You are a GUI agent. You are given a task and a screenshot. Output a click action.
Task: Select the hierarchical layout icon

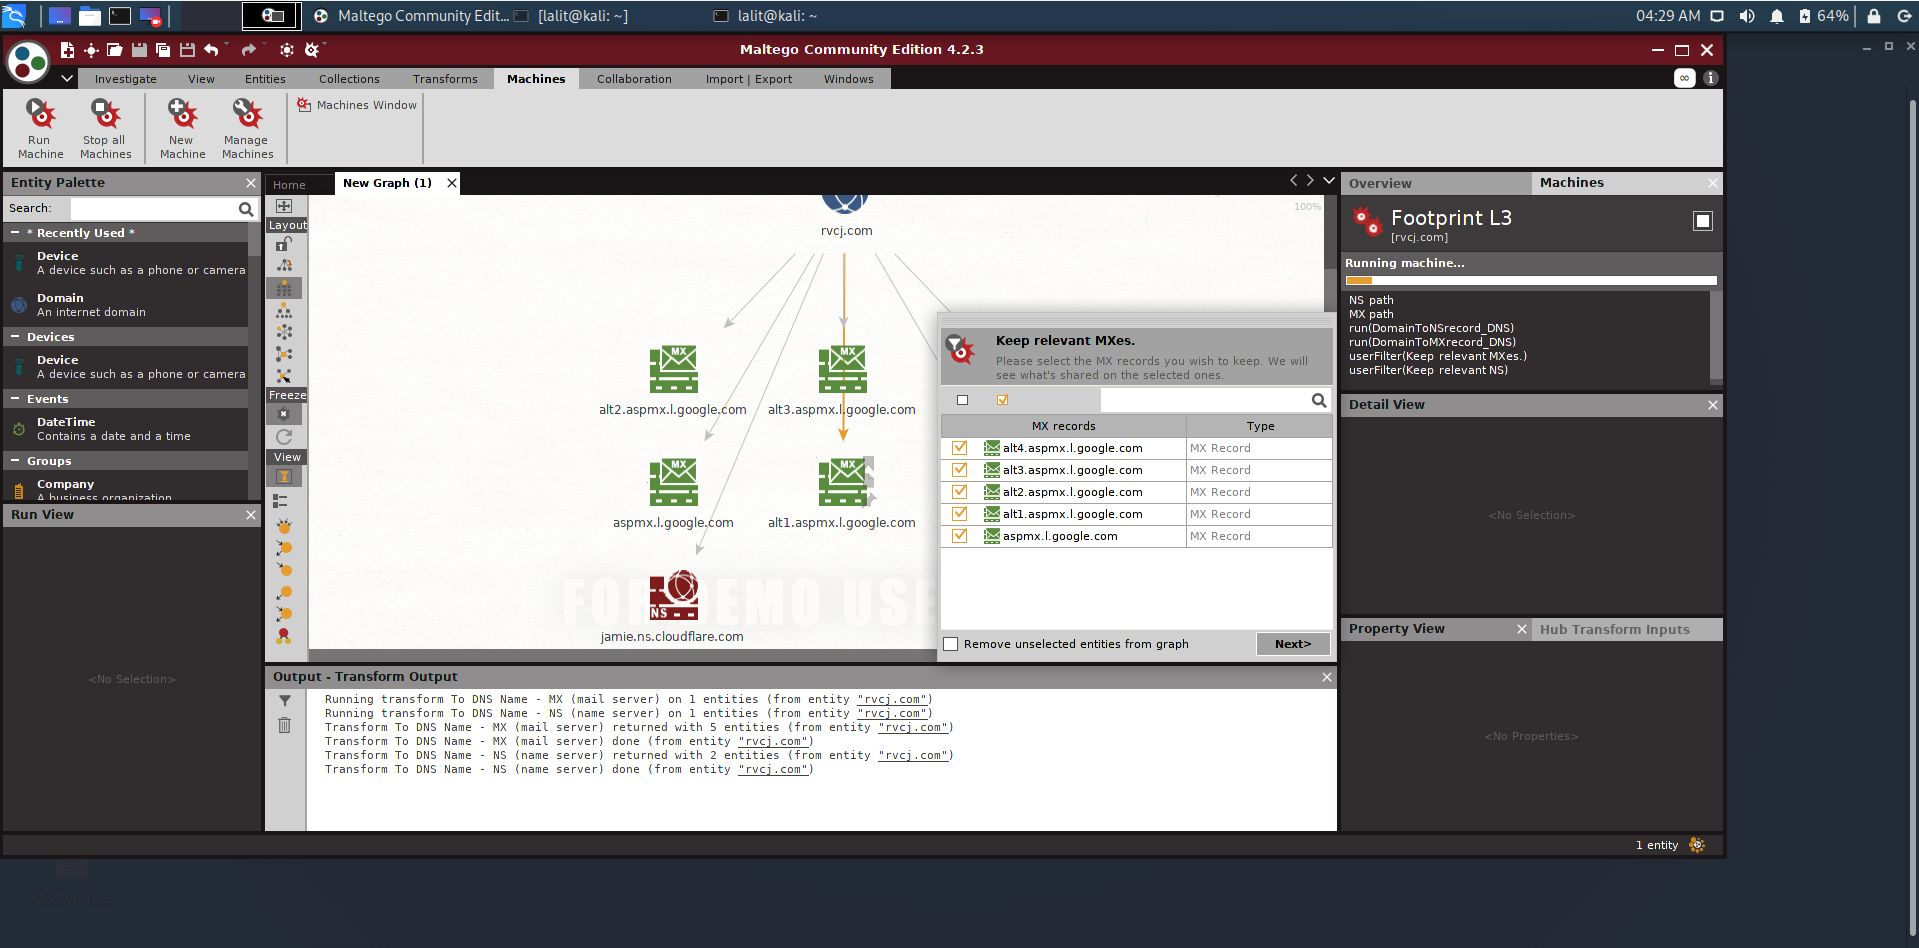point(284,311)
